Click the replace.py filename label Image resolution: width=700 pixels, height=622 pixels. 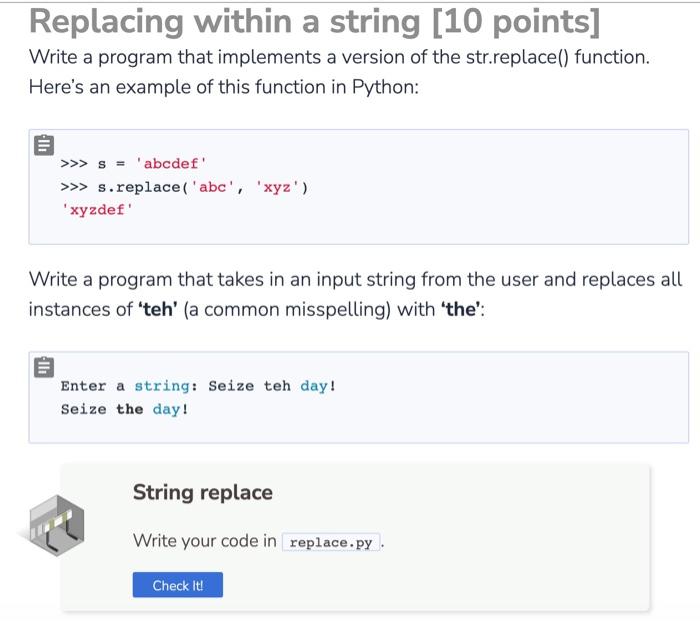[x=331, y=542]
